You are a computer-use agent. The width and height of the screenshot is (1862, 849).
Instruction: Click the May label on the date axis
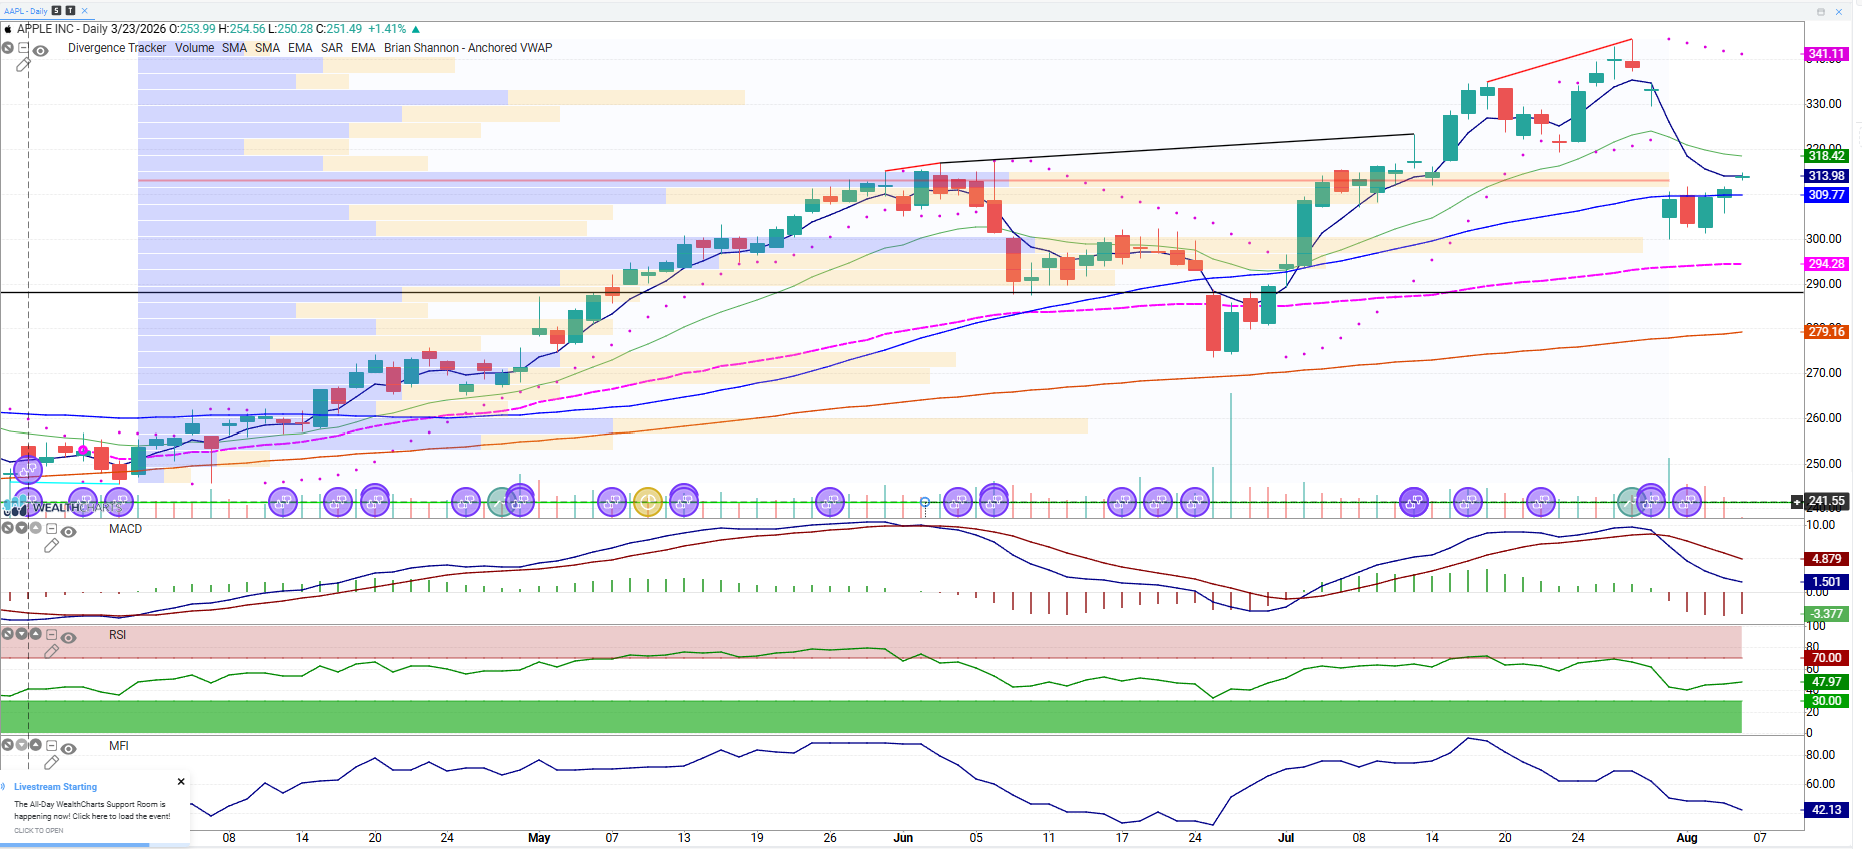(x=539, y=838)
